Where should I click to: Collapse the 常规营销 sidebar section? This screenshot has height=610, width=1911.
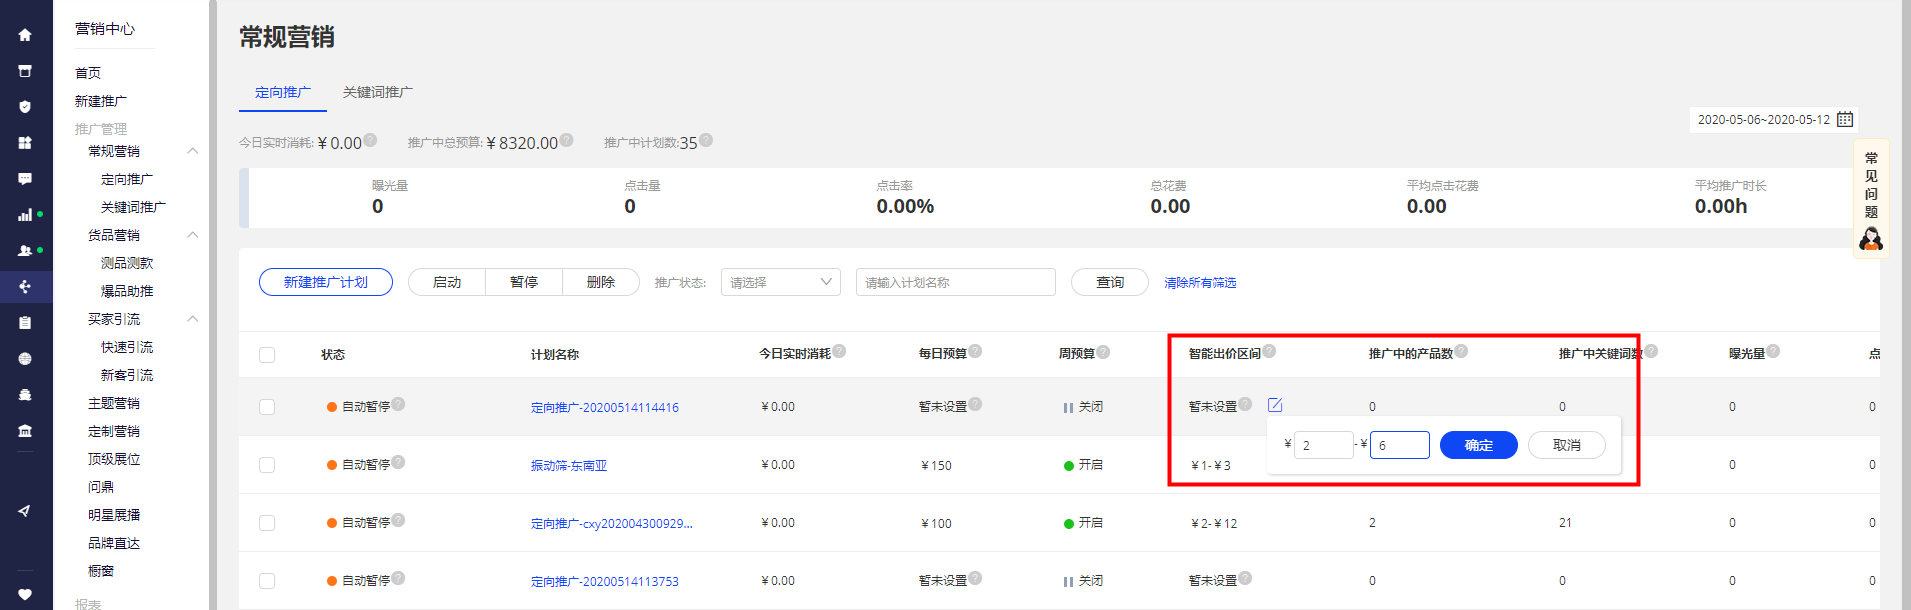pyautogui.click(x=193, y=151)
